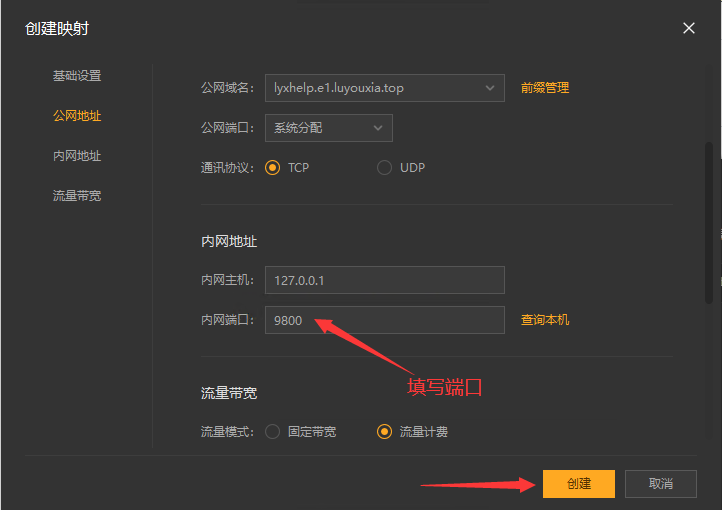Image resolution: width=722 pixels, height=510 pixels.
Task: Click the 通讯协议 label
Action: point(227,168)
